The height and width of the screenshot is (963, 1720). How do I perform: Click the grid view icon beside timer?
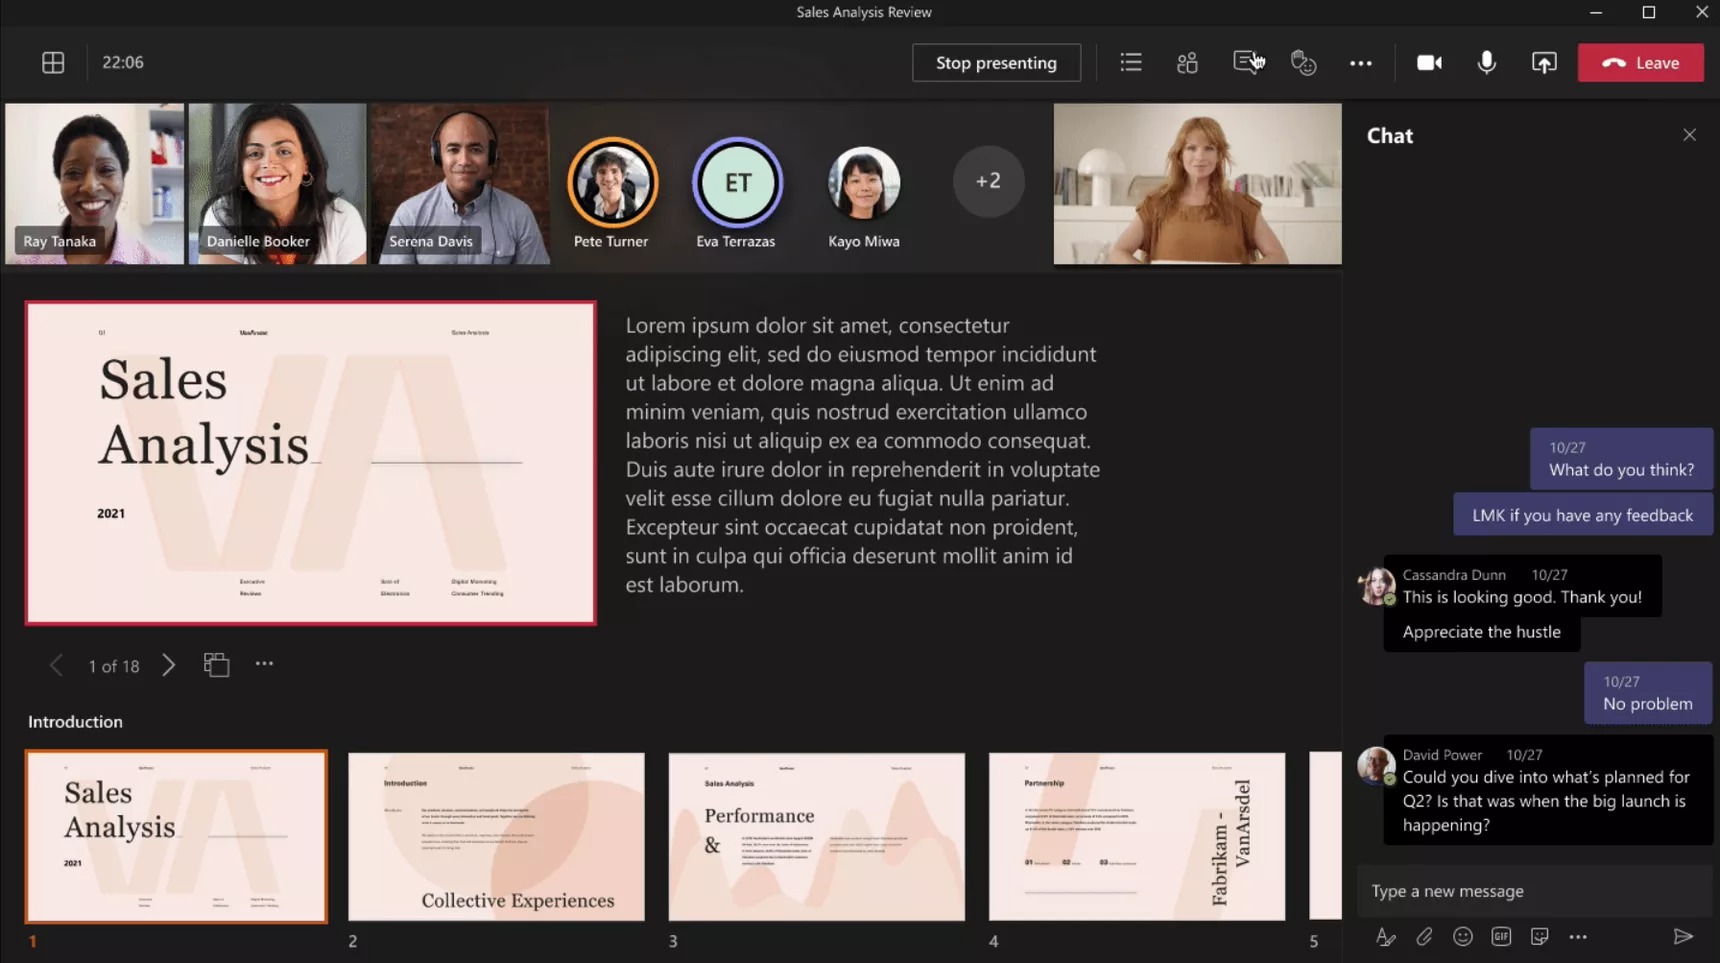[53, 63]
